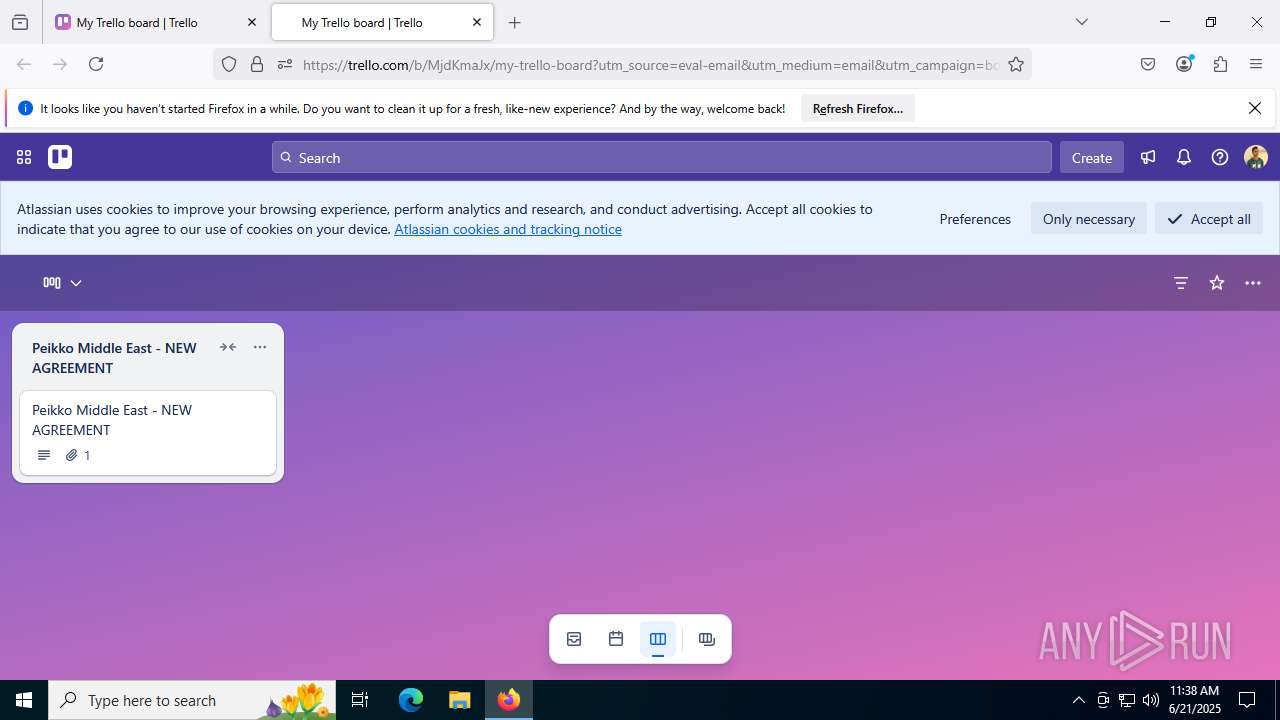
Task: Show hidden system tray icons
Action: click(1078, 700)
